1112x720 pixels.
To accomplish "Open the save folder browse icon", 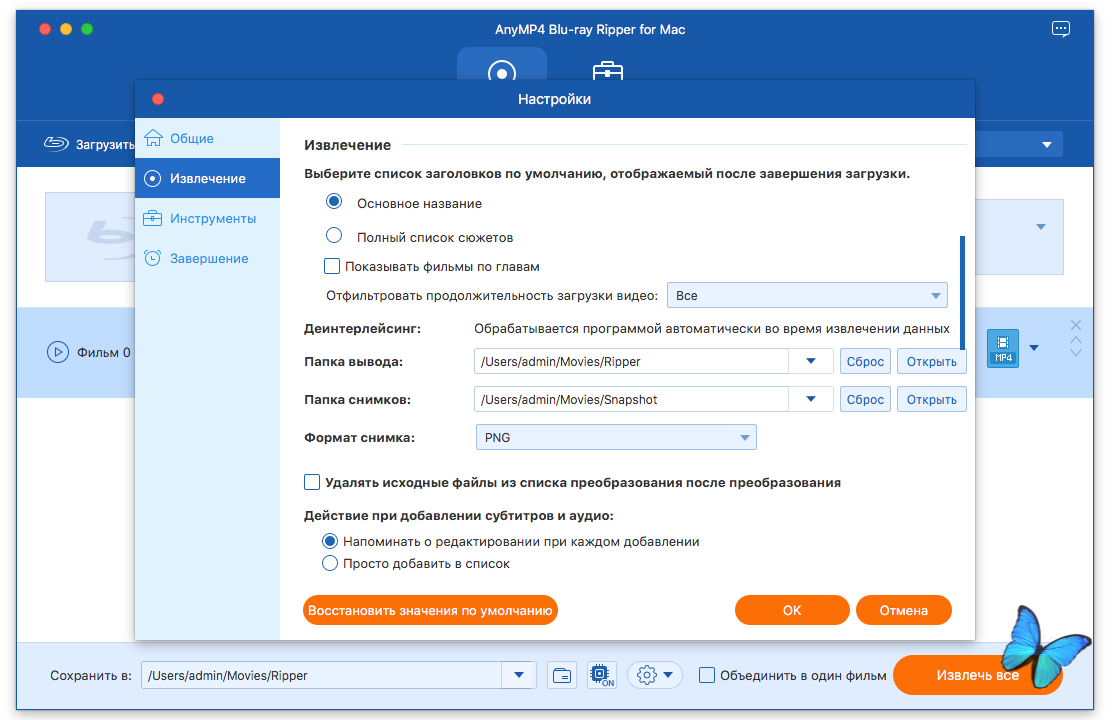I will click(562, 675).
